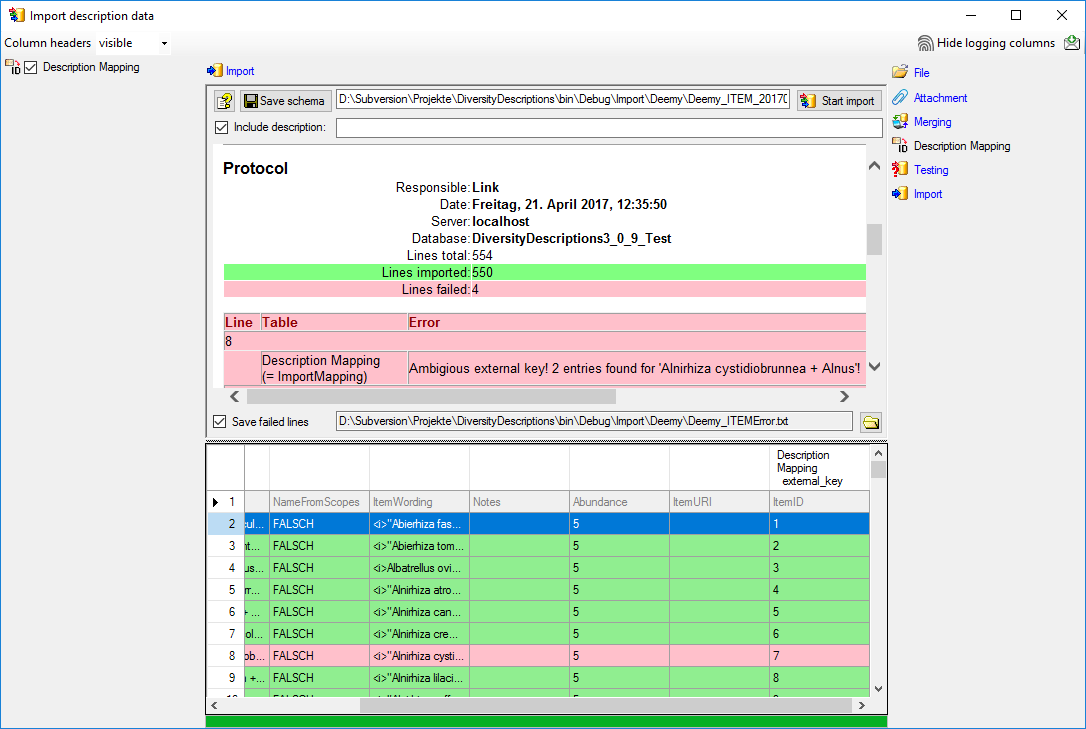Click the Include description text field

tap(608, 128)
